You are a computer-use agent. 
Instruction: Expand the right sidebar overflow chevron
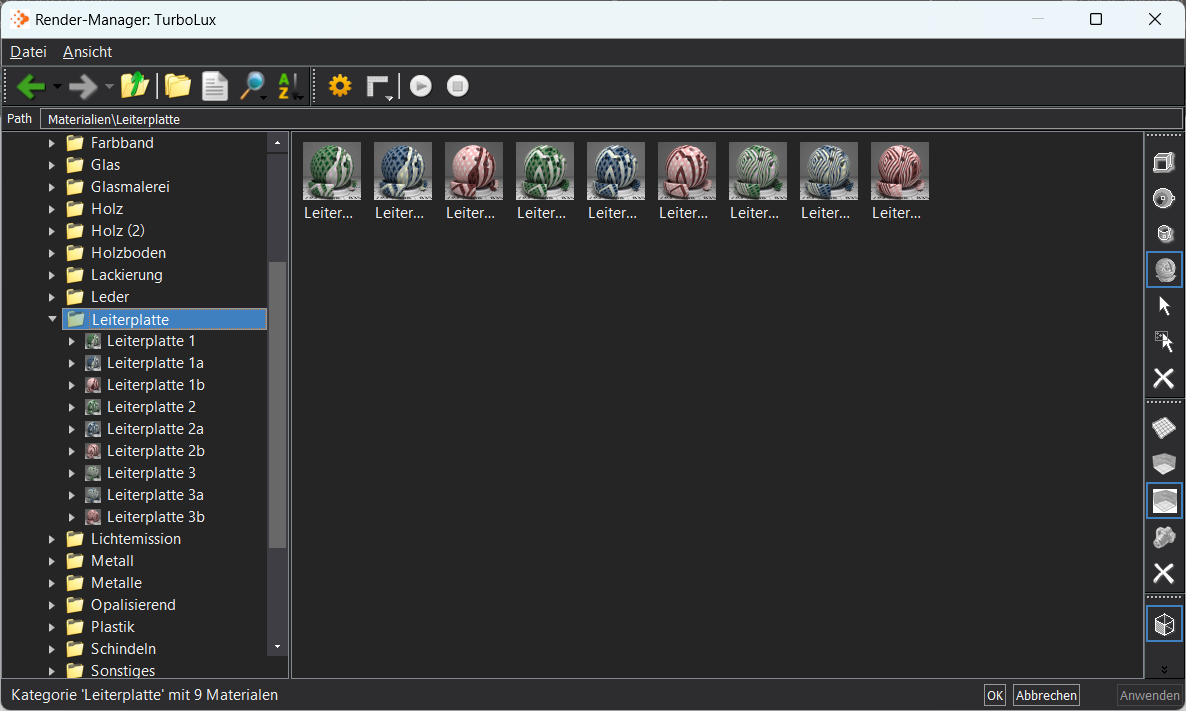(x=1164, y=669)
